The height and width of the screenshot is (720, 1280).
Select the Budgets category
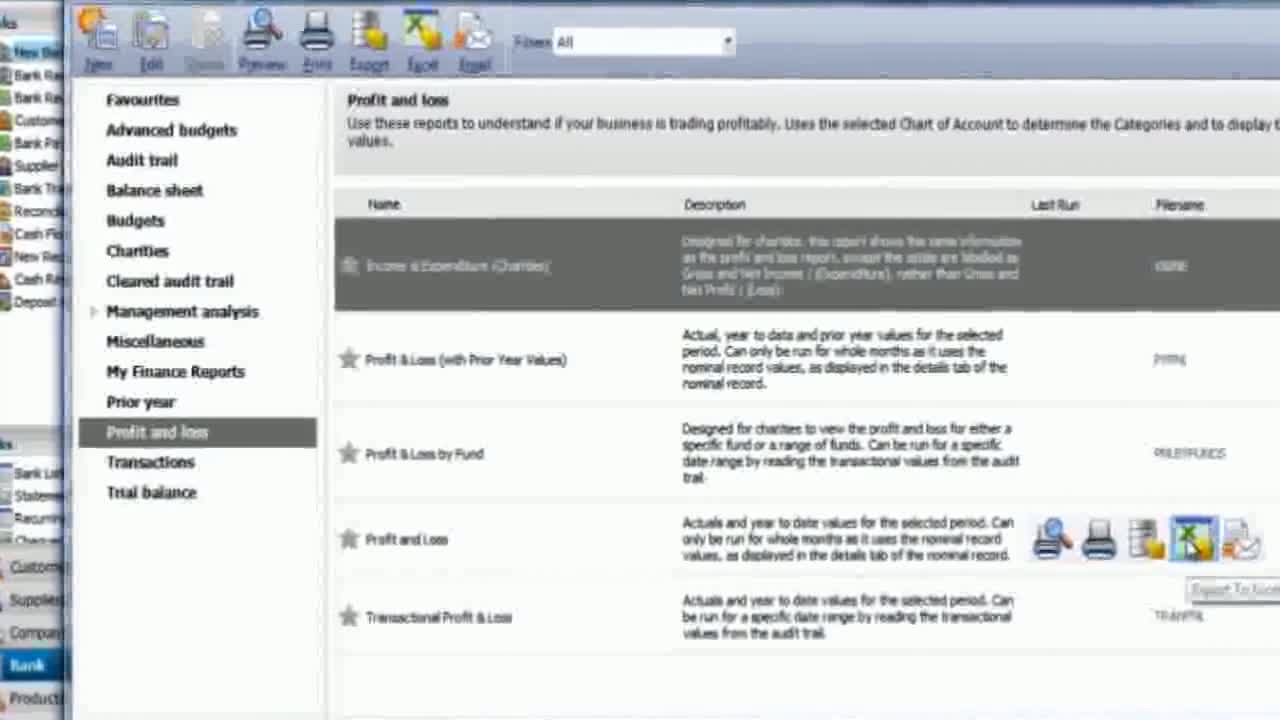[x=136, y=221]
